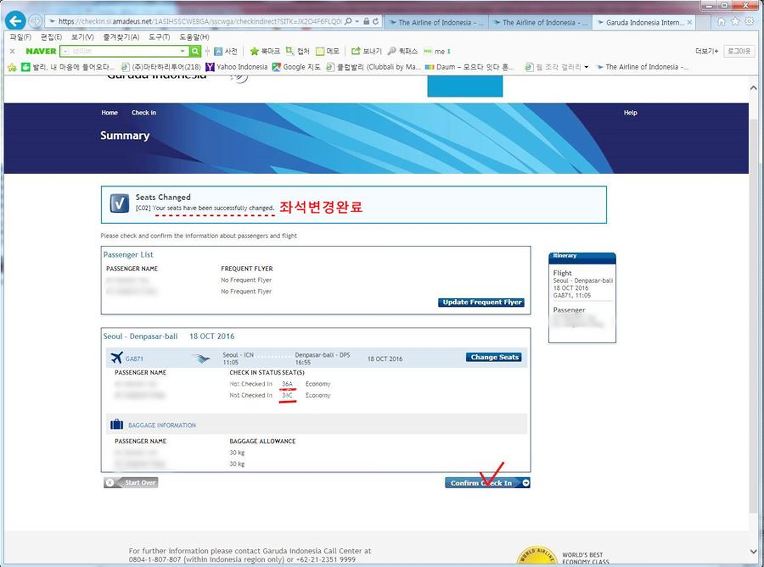
Task: Switch to first 'The Airline of Indonesia' tab
Action: tap(436, 22)
